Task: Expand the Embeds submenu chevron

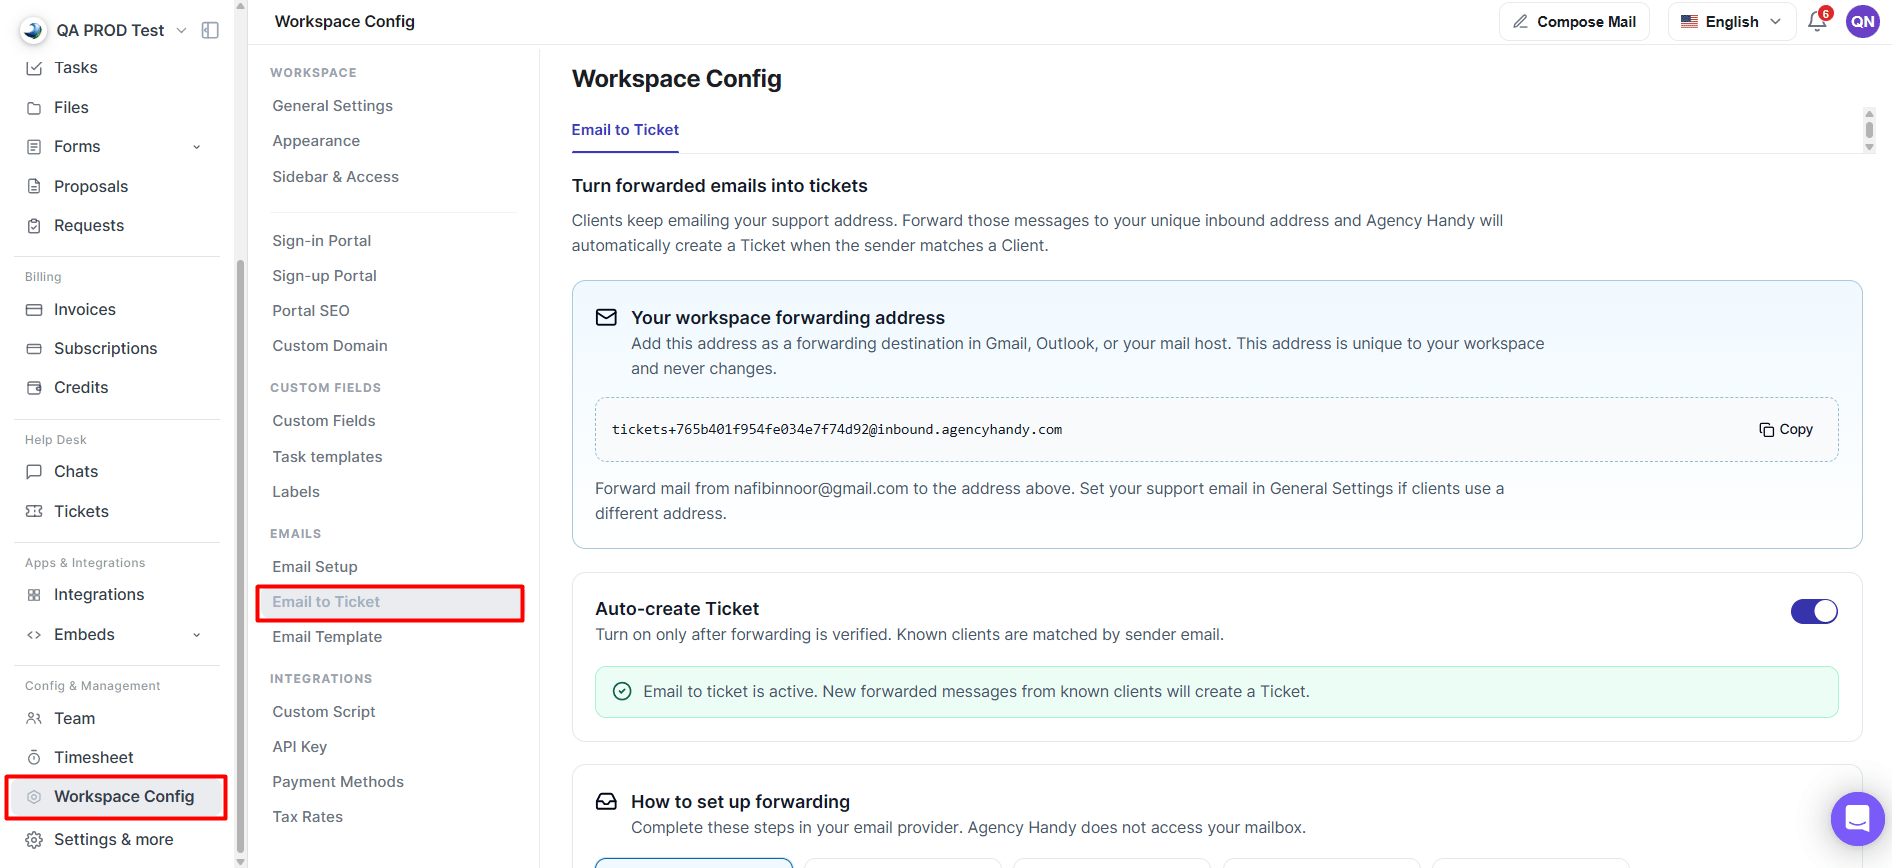Action: point(197,635)
